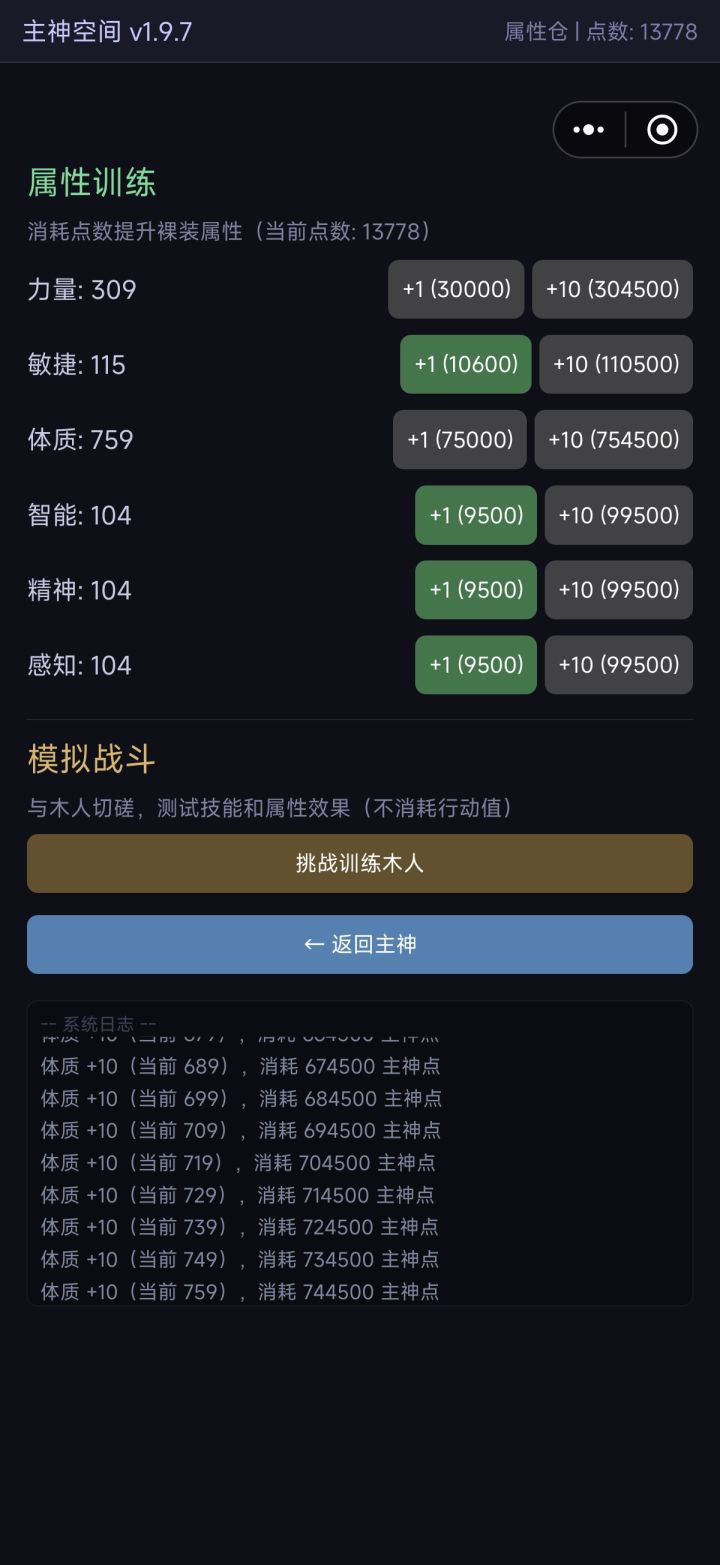Click the 系统日志 log panel
The width and height of the screenshot is (720, 1565).
(x=360, y=1152)
